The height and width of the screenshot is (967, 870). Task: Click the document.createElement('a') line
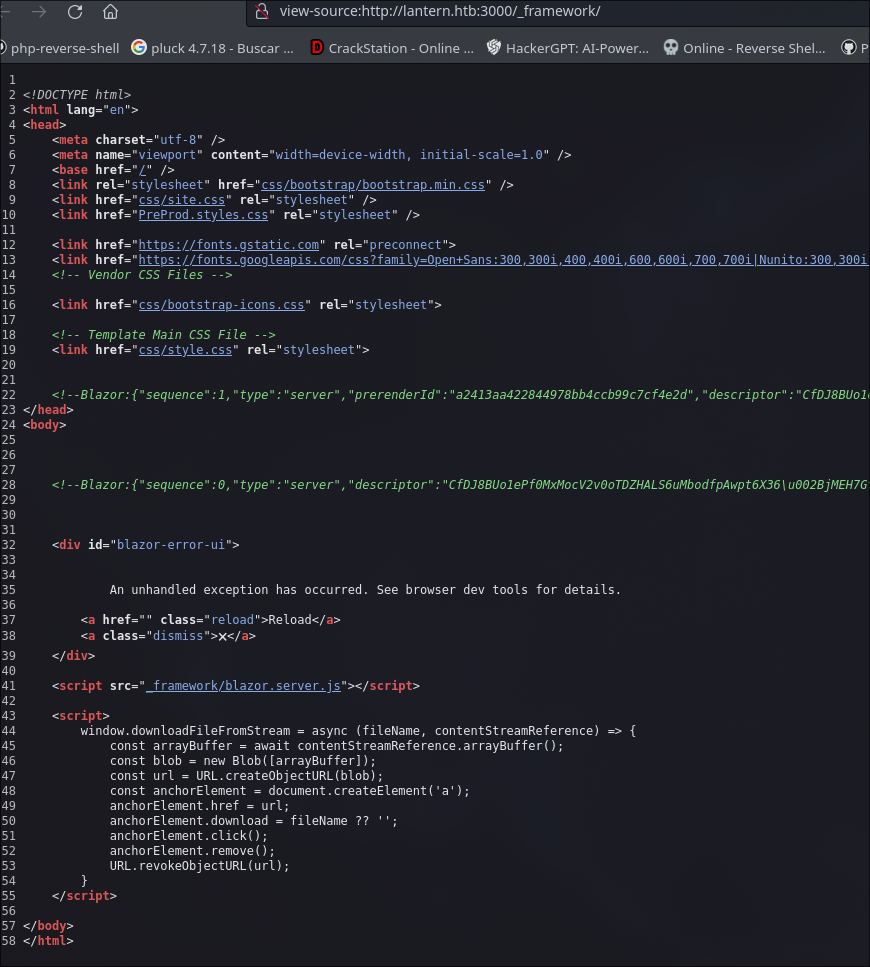(290, 791)
